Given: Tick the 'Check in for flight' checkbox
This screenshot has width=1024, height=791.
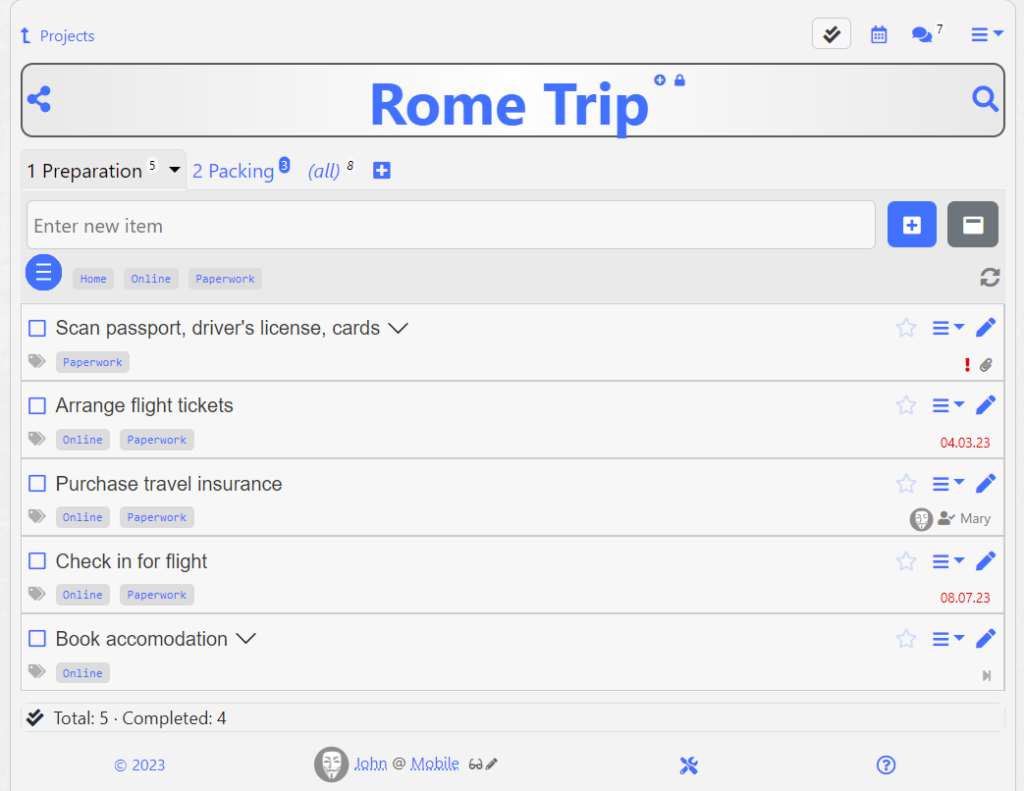Looking at the screenshot, I should tap(37, 561).
